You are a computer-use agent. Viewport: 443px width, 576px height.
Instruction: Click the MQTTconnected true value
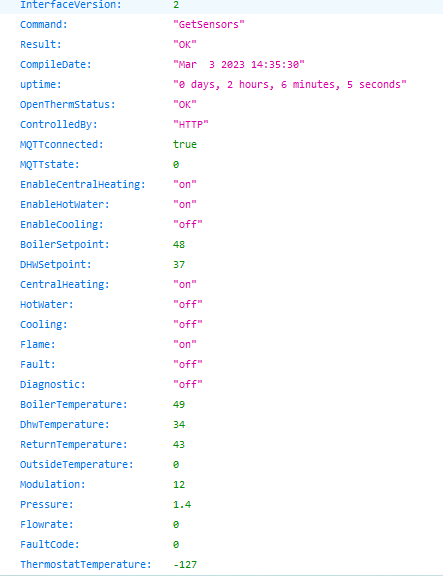click(x=185, y=144)
